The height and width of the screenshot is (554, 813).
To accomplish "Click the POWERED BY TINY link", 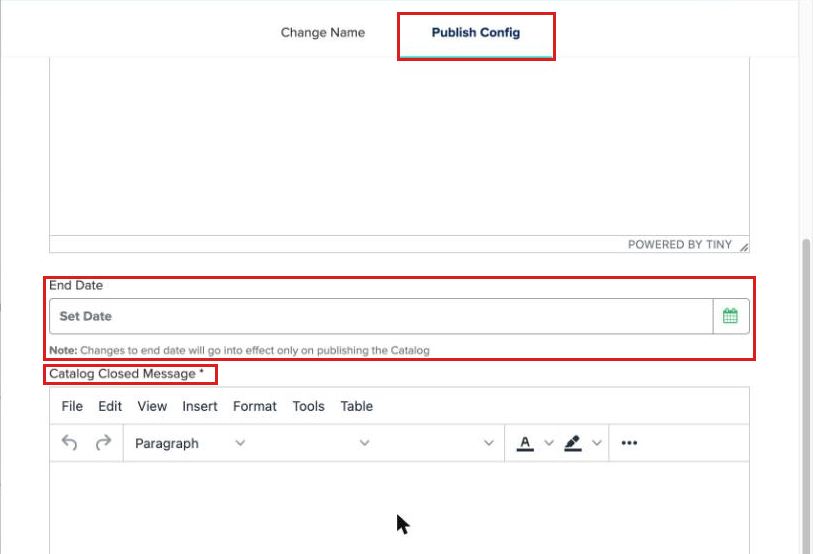I will coord(680,244).
